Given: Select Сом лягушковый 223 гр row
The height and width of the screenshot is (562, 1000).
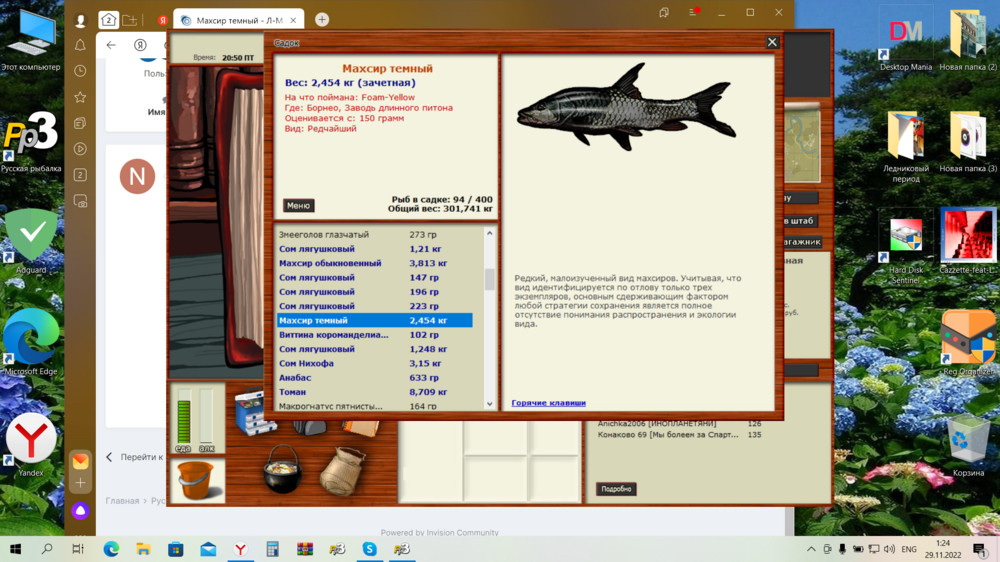Looking at the screenshot, I should 374,306.
